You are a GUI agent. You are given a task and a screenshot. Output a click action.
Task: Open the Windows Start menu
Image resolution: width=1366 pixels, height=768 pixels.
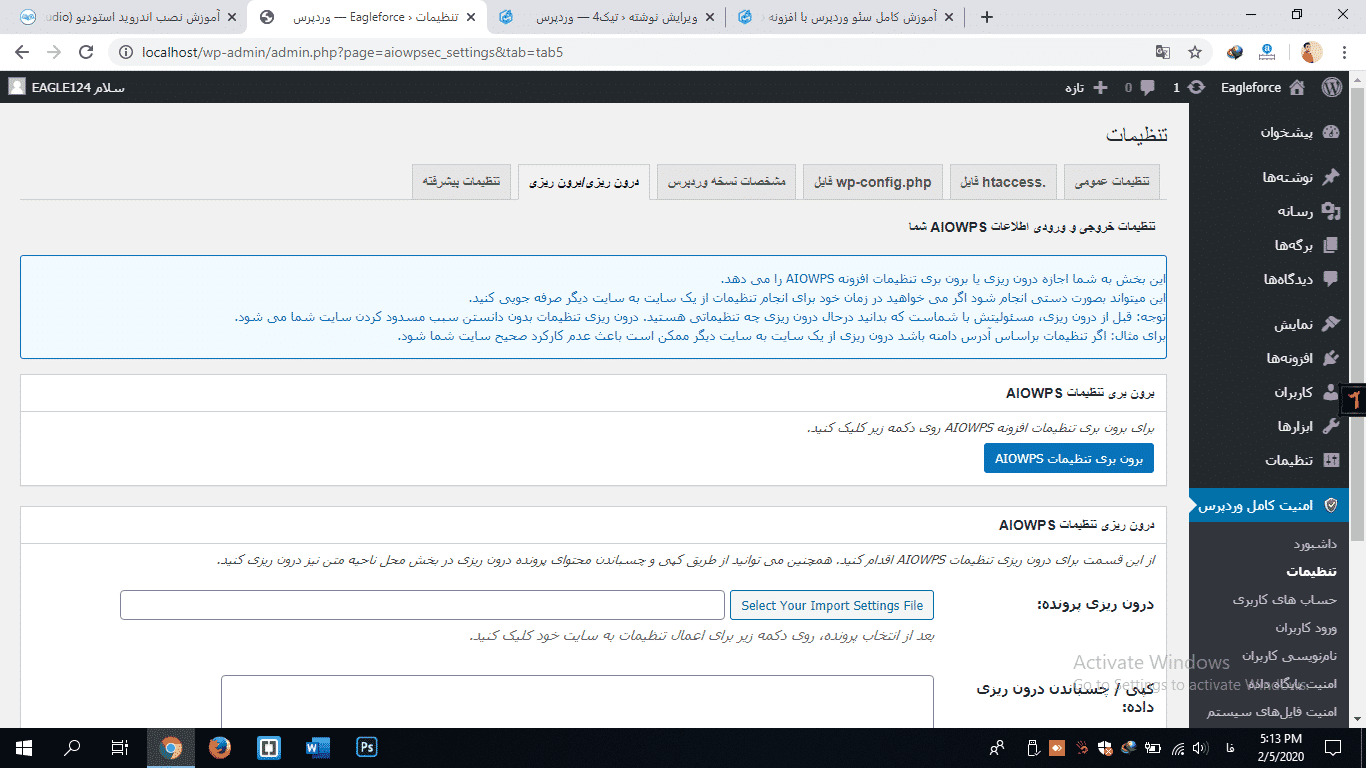[23, 747]
